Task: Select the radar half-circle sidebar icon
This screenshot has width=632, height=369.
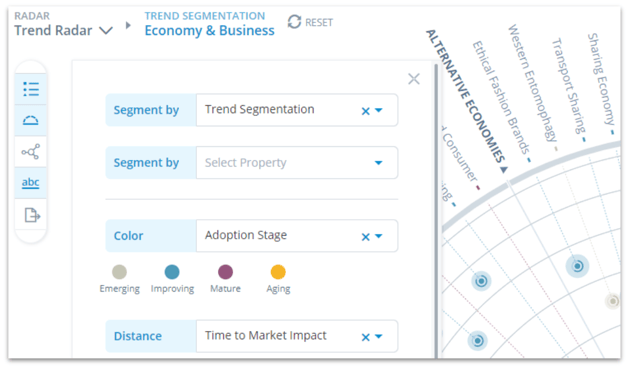Action: click(x=31, y=120)
